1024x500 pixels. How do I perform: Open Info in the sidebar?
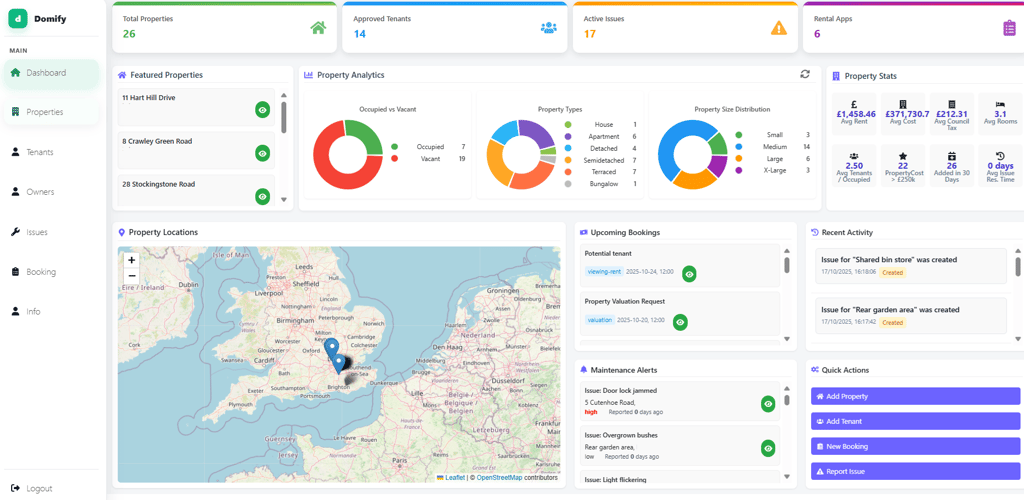click(52, 311)
